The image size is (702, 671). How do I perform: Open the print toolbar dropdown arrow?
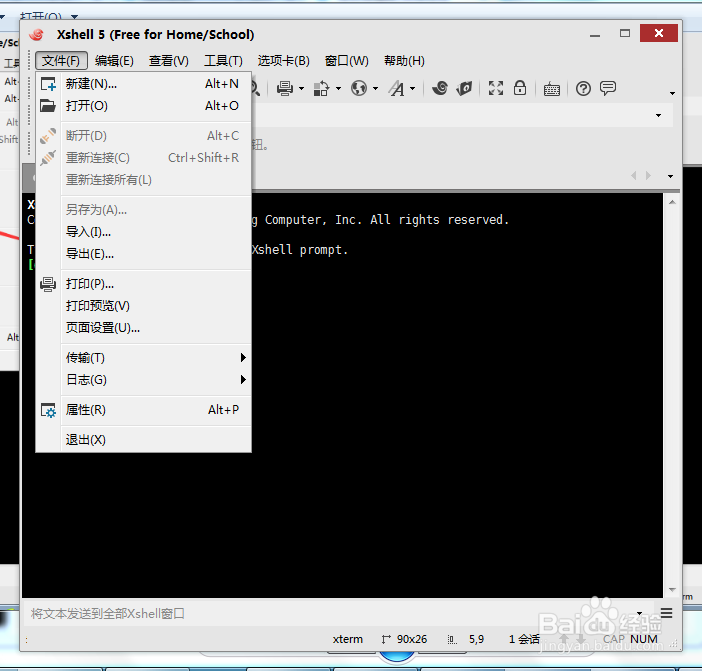pos(301,89)
